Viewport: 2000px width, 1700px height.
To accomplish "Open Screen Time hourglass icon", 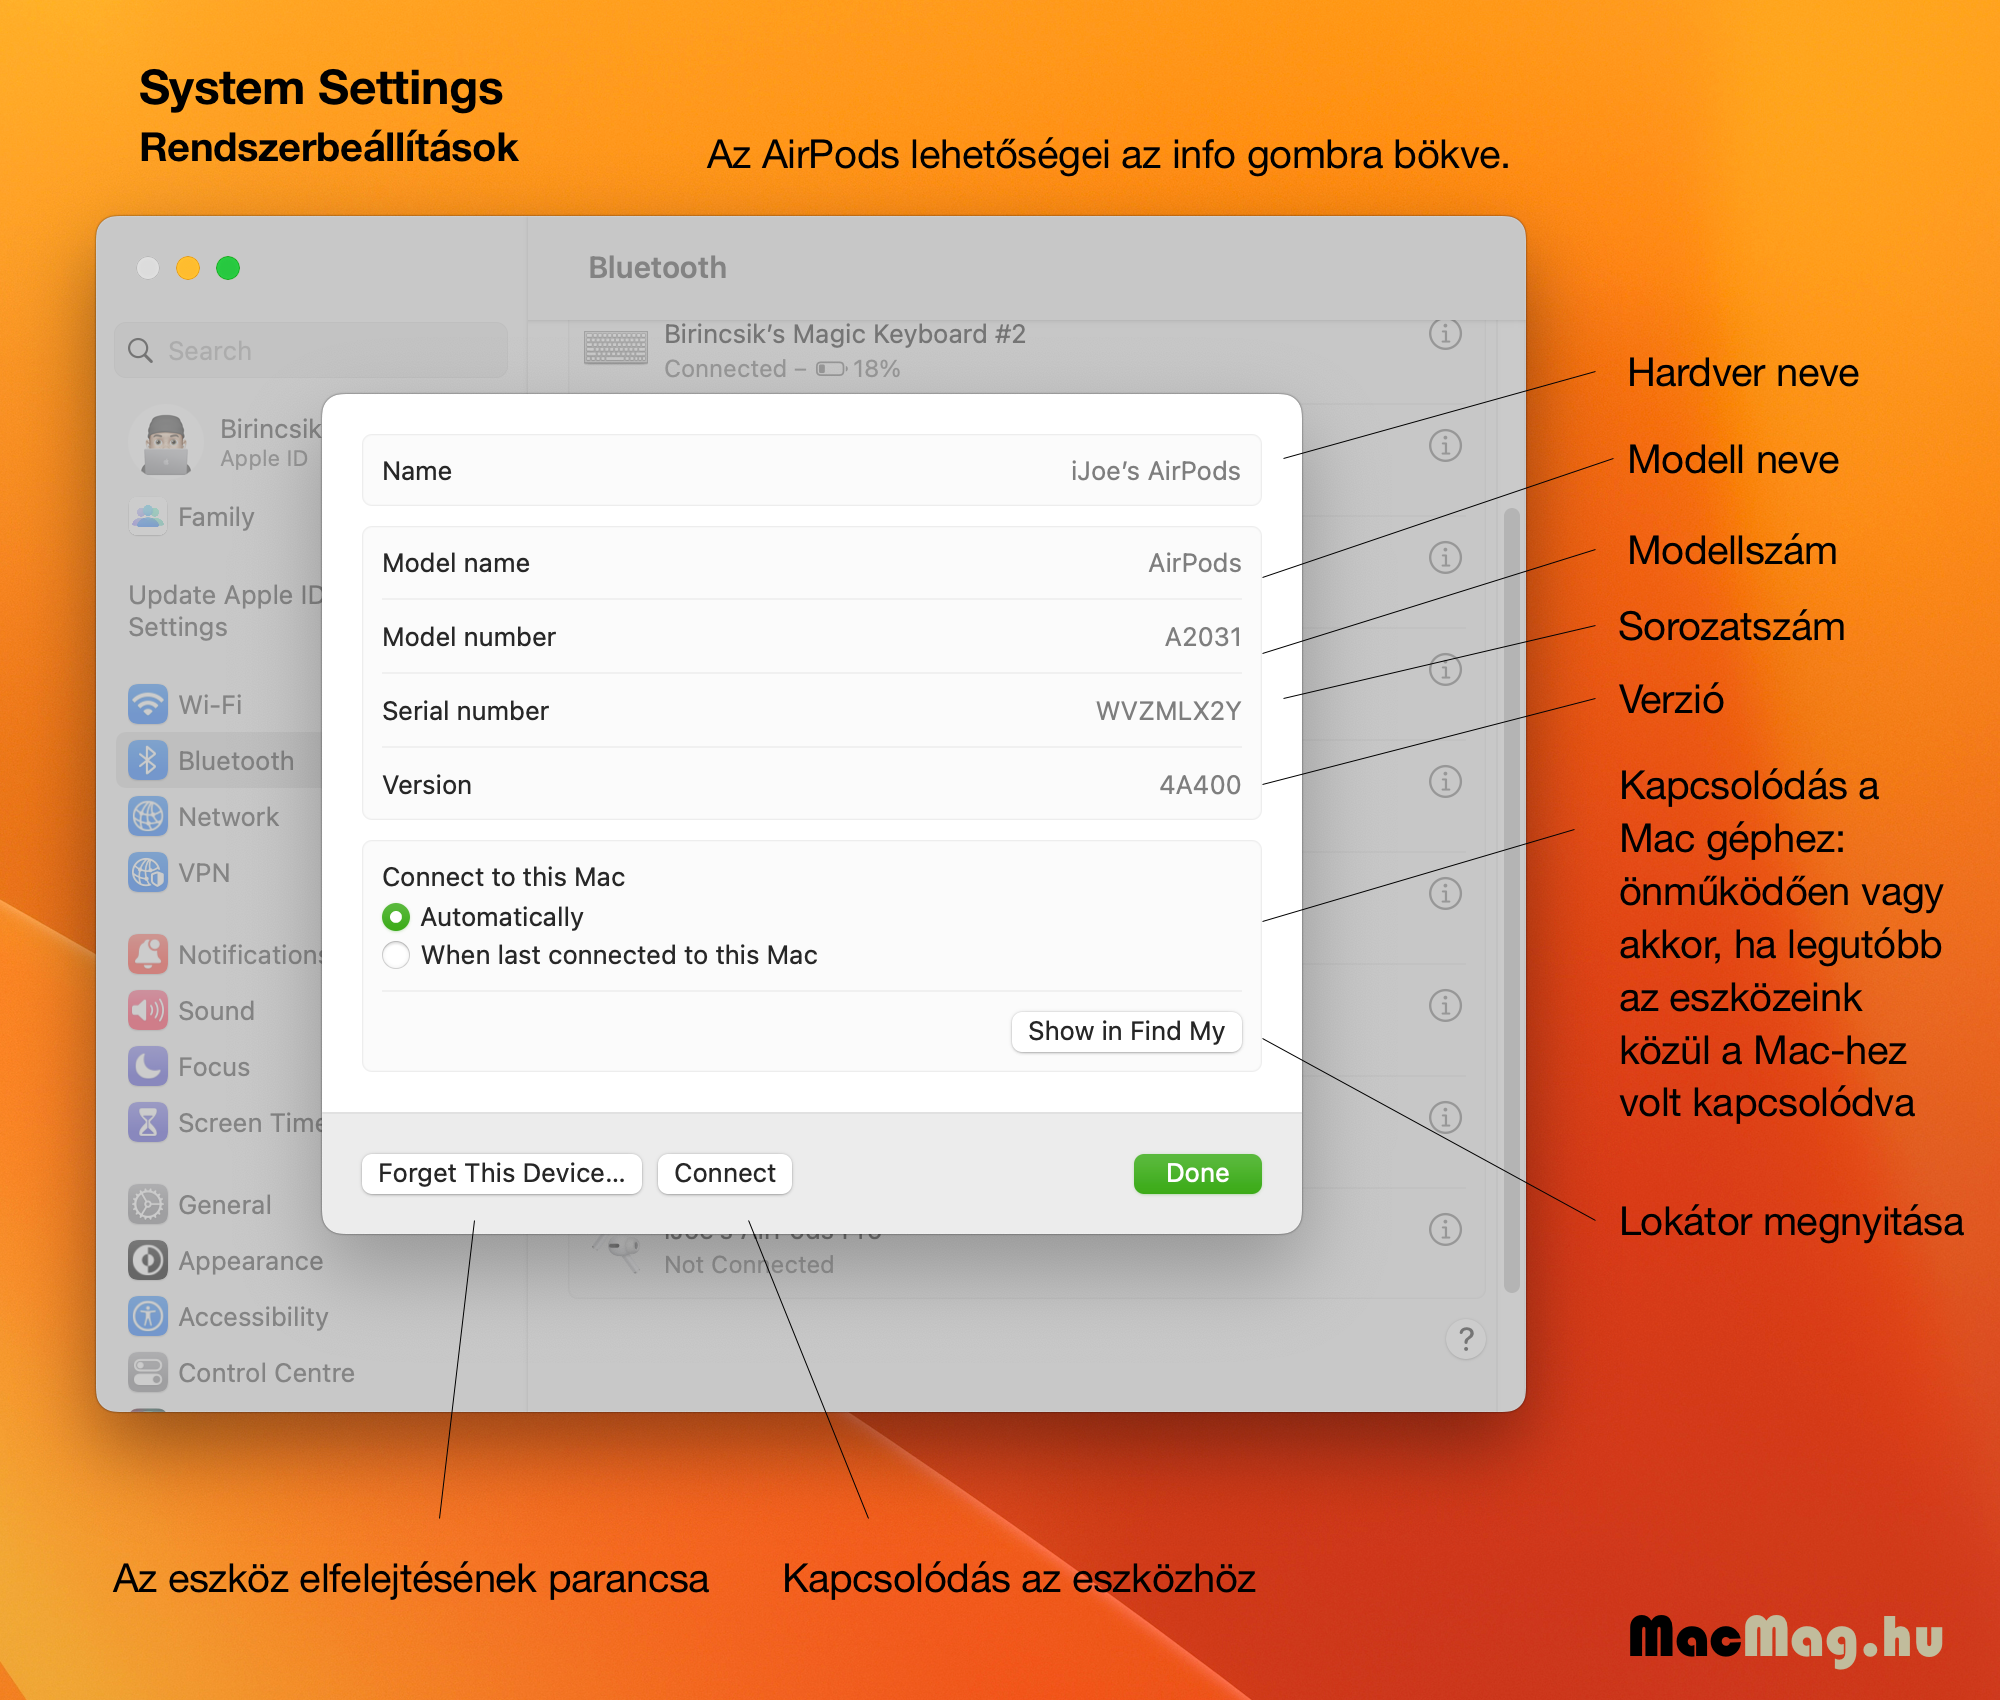I will pyautogui.click(x=148, y=1122).
